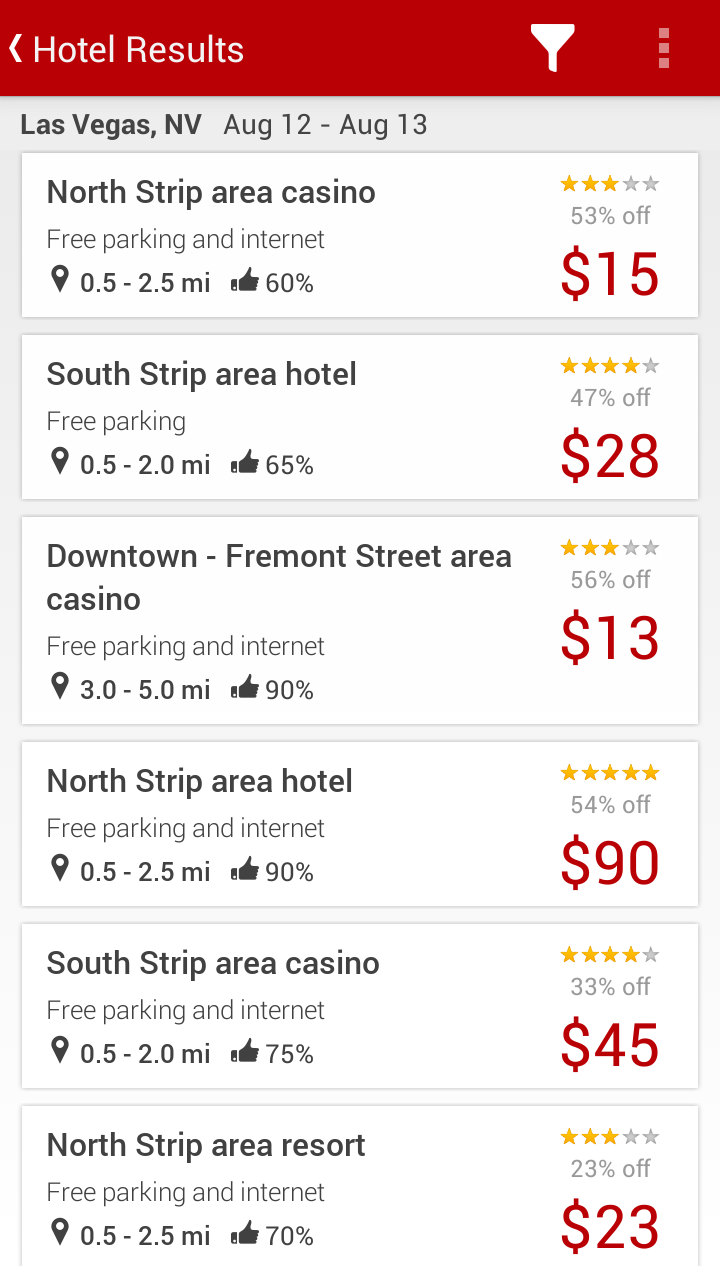720x1280 pixels.
Task: Select the $45 South Strip casino price
Action: tap(609, 1045)
